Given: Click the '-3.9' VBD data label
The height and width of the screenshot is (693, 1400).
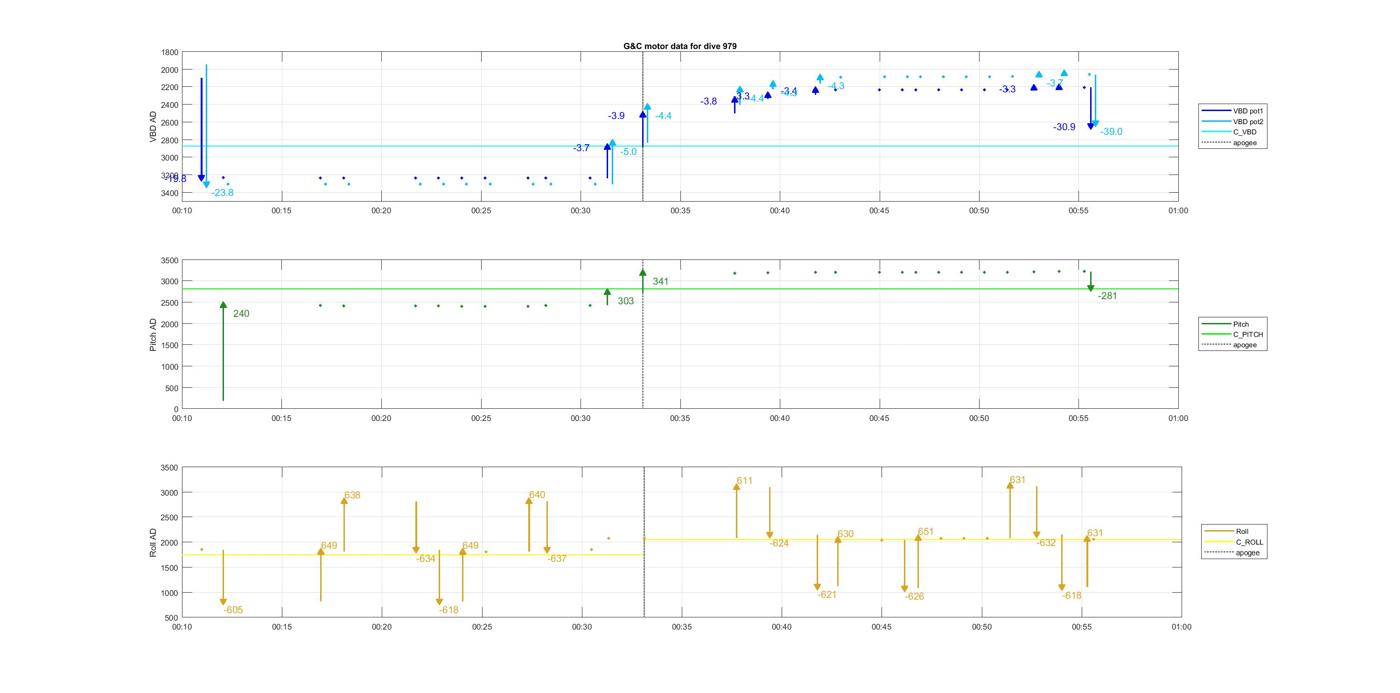Looking at the screenshot, I should 616,116.
